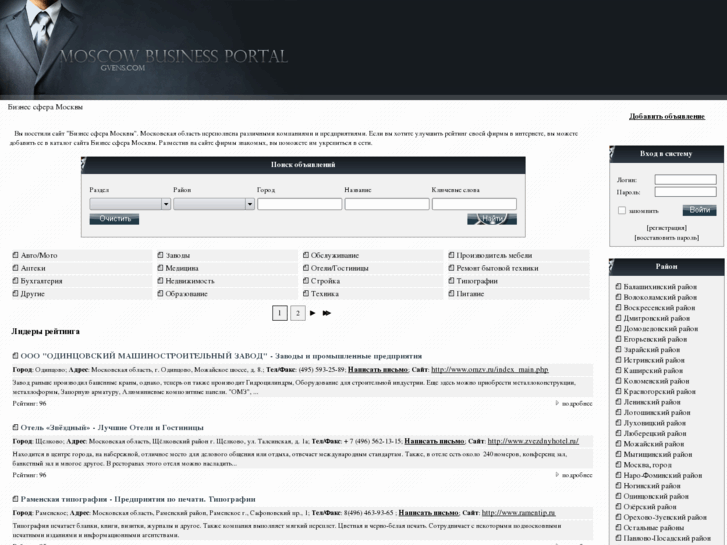The width and height of the screenshot is (727, 545).
Task: Click the icon next to Образование category
Action: [x=160, y=294]
